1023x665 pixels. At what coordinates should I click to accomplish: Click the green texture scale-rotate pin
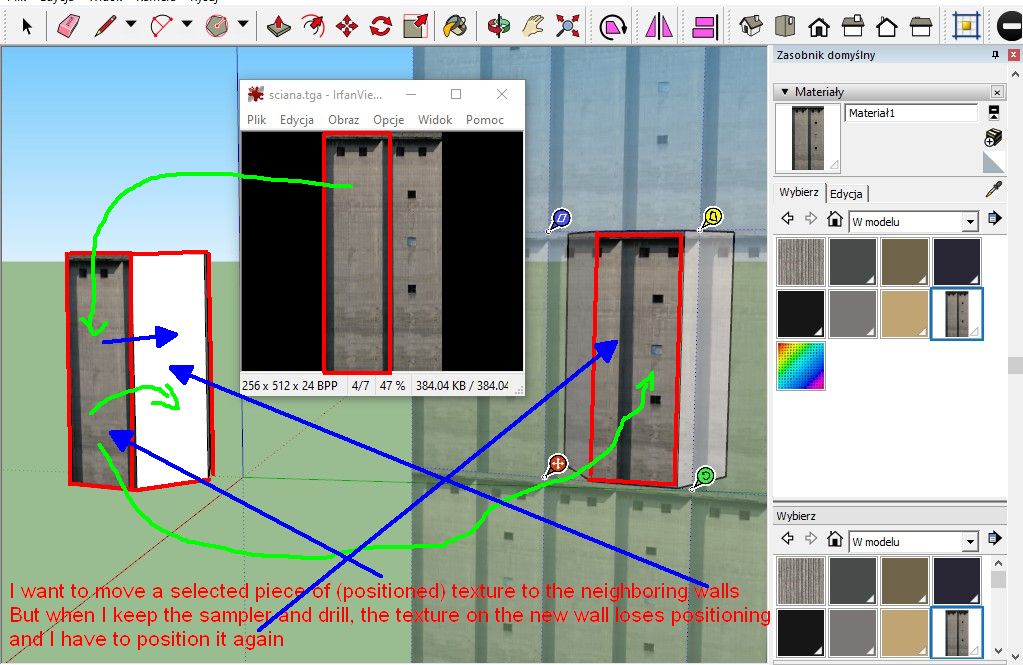[x=703, y=477]
